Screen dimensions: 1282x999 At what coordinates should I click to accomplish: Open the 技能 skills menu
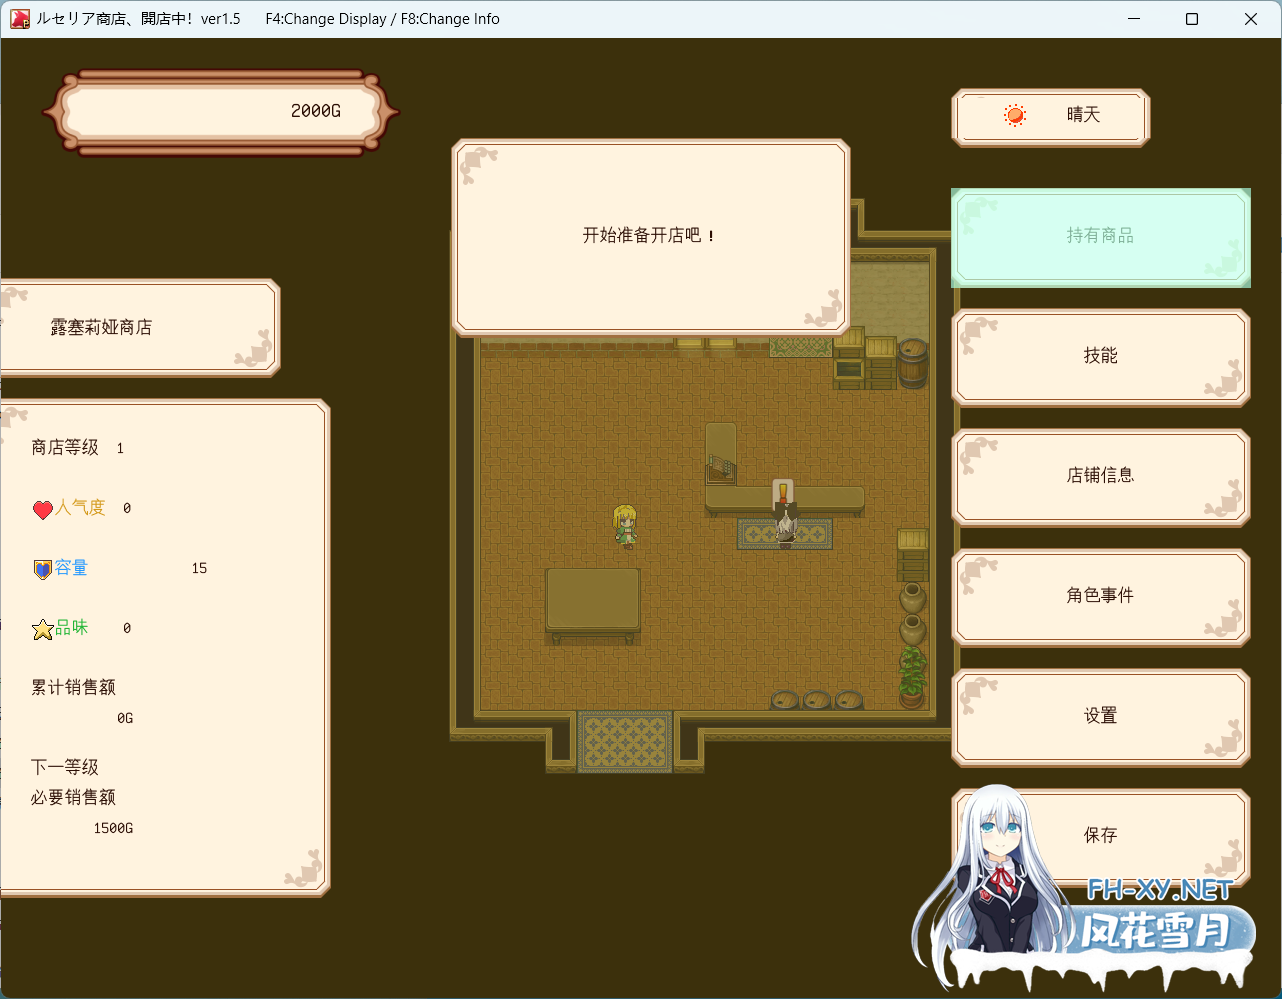pos(1100,356)
